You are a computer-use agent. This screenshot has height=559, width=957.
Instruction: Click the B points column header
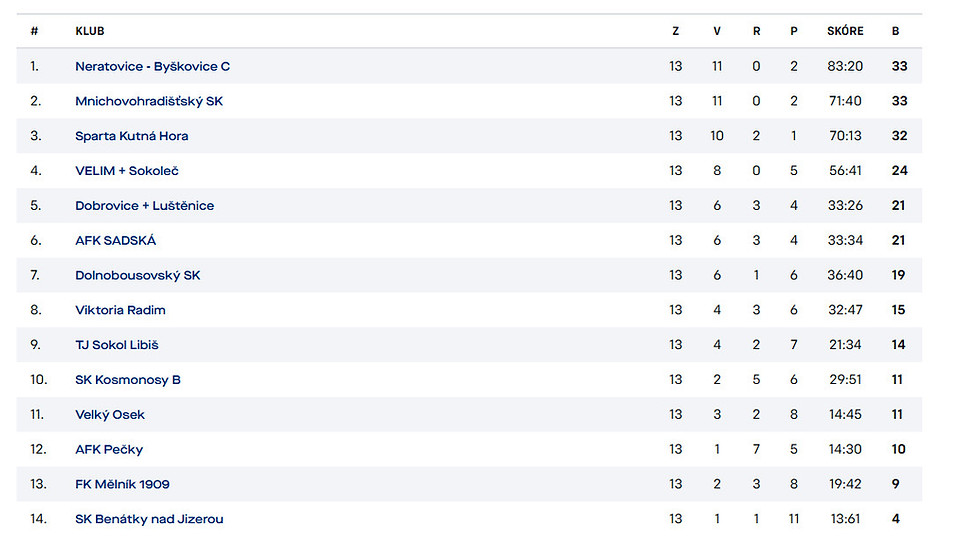896,31
